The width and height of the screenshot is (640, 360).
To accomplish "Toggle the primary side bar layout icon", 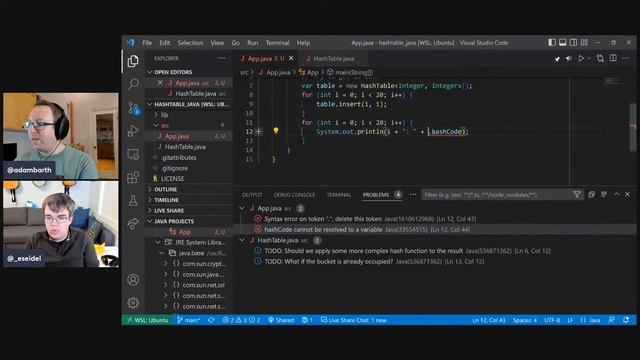I will [x=552, y=42].
